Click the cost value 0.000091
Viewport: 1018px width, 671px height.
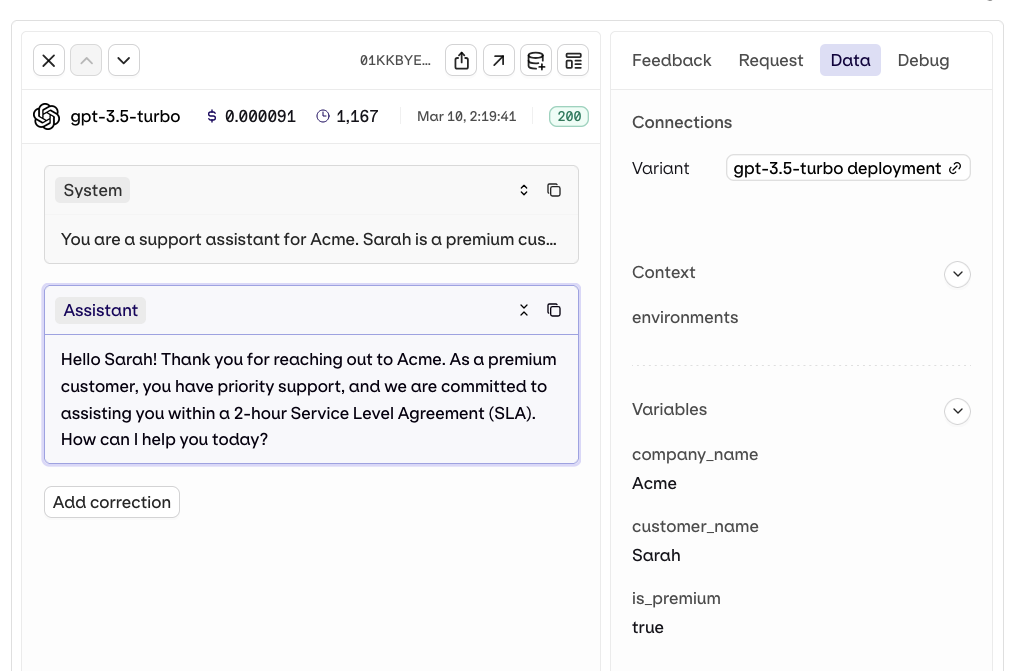(x=260, y=116)
